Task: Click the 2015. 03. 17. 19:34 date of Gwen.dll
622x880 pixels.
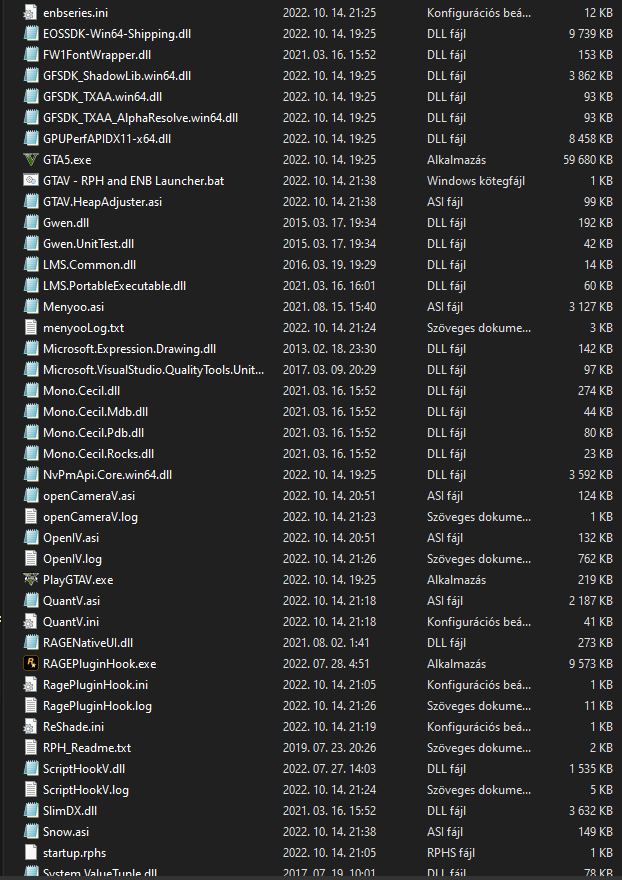Action: tap(330, 223)
